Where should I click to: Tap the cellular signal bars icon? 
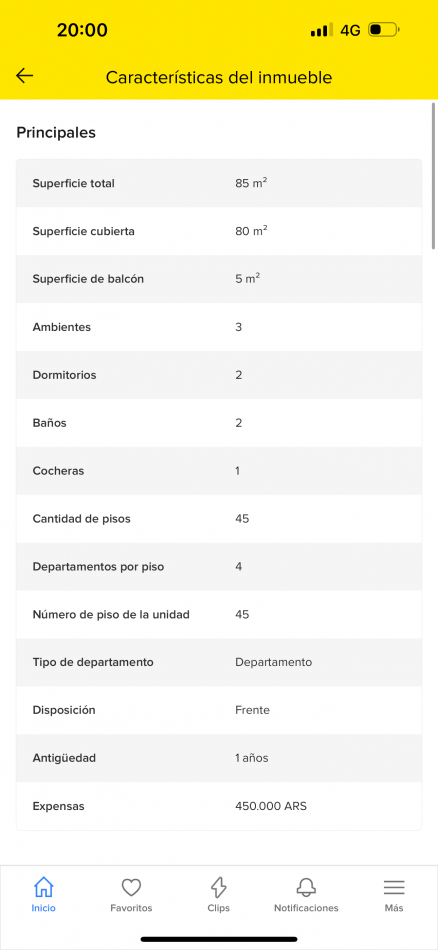tap(321, 30)
